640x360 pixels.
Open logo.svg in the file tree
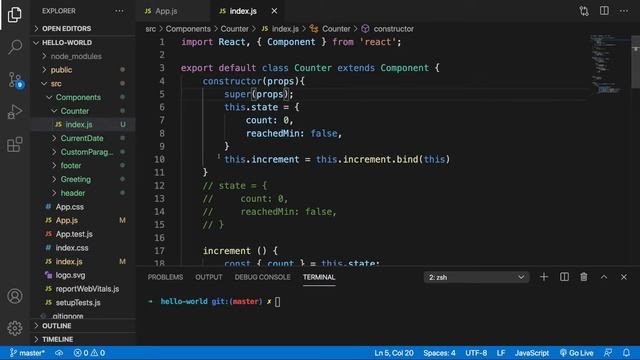[x=83, y=276]
